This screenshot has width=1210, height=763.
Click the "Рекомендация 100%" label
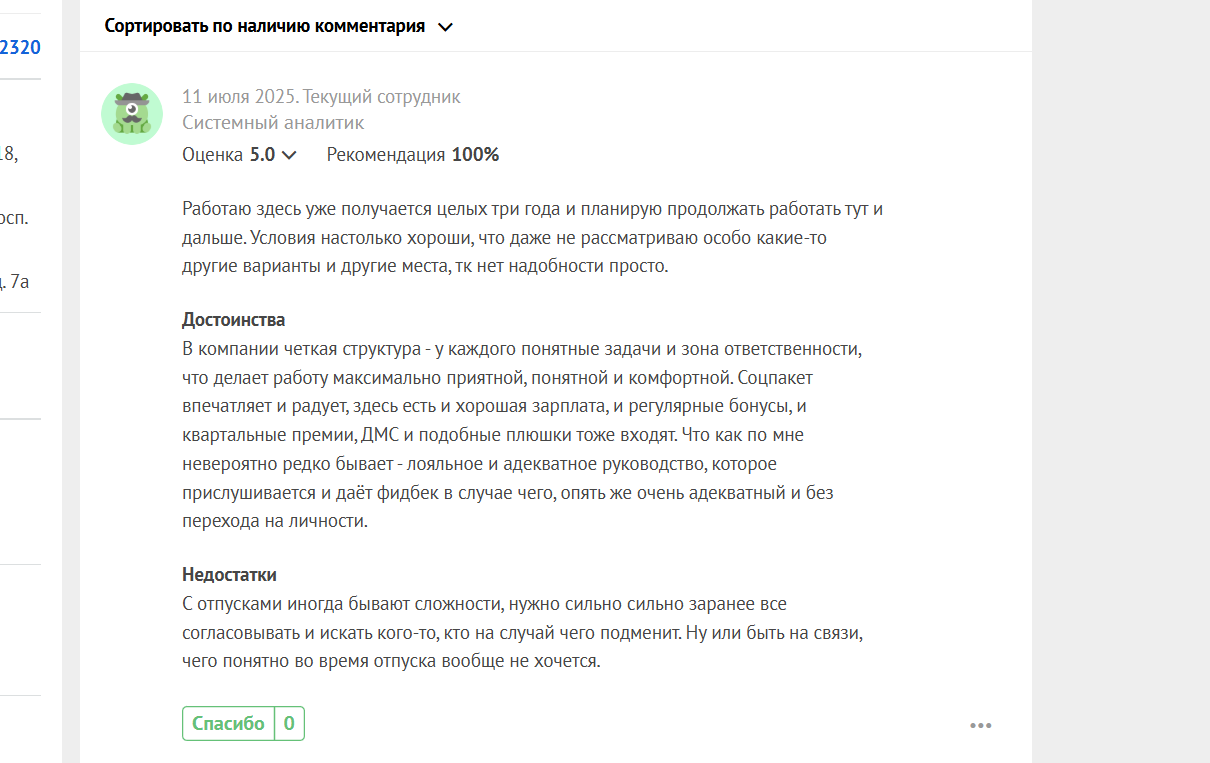pyautogui.click(x=413, y=155)
